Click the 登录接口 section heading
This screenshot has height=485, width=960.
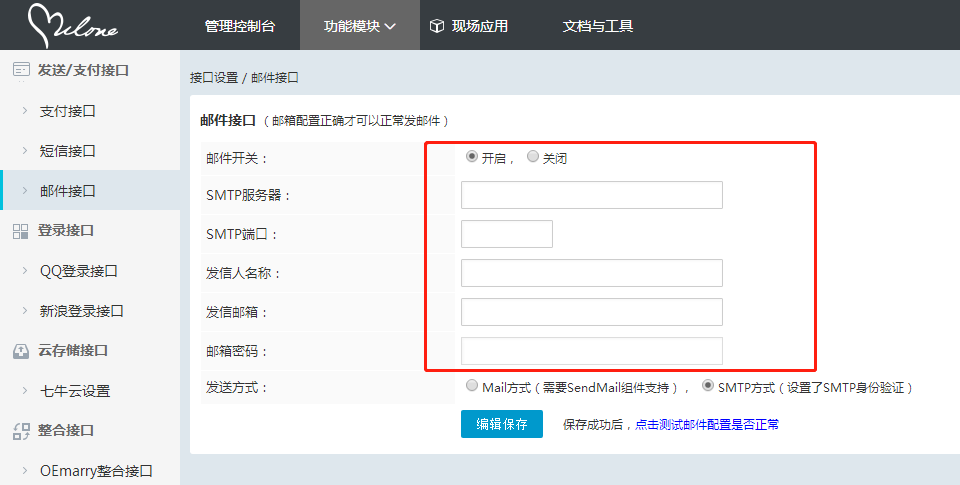click(66, 231)
